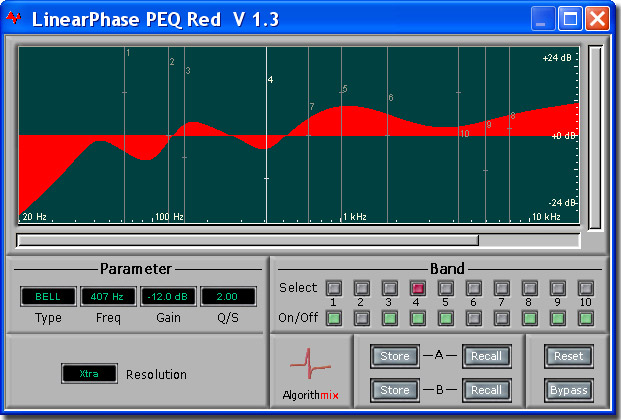Image resolution: width=621 pixels, height=420 pixels.
Task: Turn off band 5 On/Off switch
Action: [446, 318]
